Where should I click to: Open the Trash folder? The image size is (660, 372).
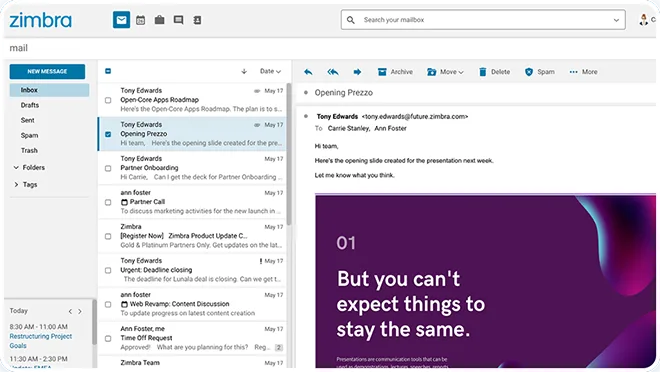[x=29, y=151]
